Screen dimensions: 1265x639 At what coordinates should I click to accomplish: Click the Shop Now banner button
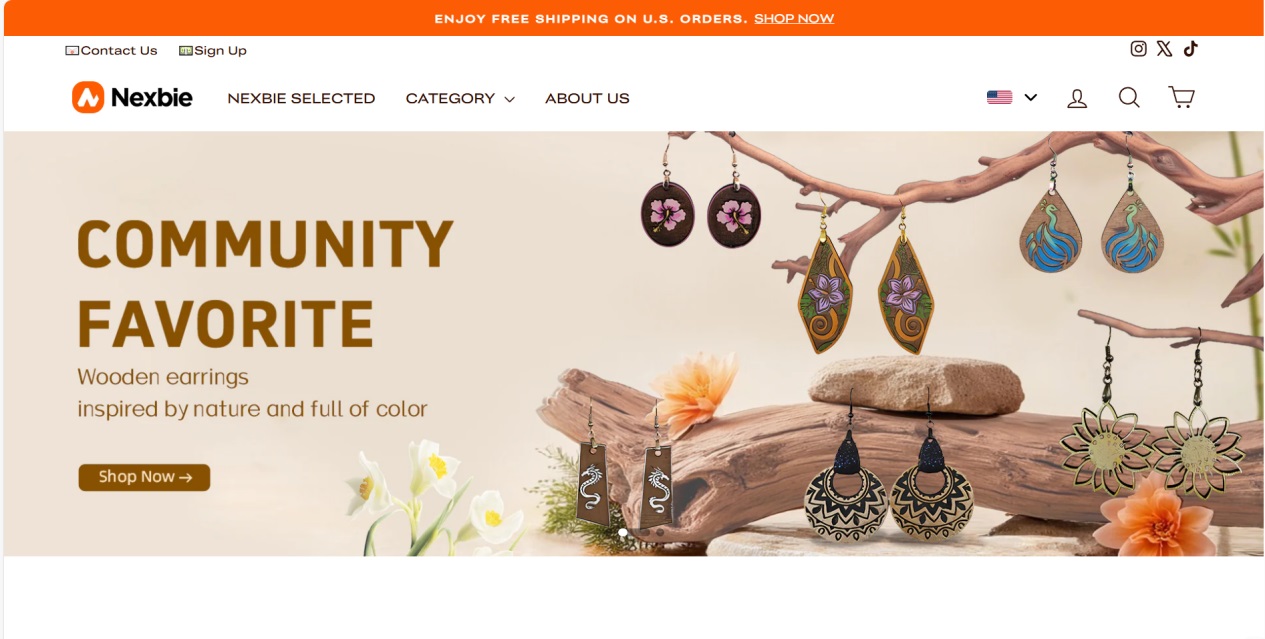(x=144, y=477)
